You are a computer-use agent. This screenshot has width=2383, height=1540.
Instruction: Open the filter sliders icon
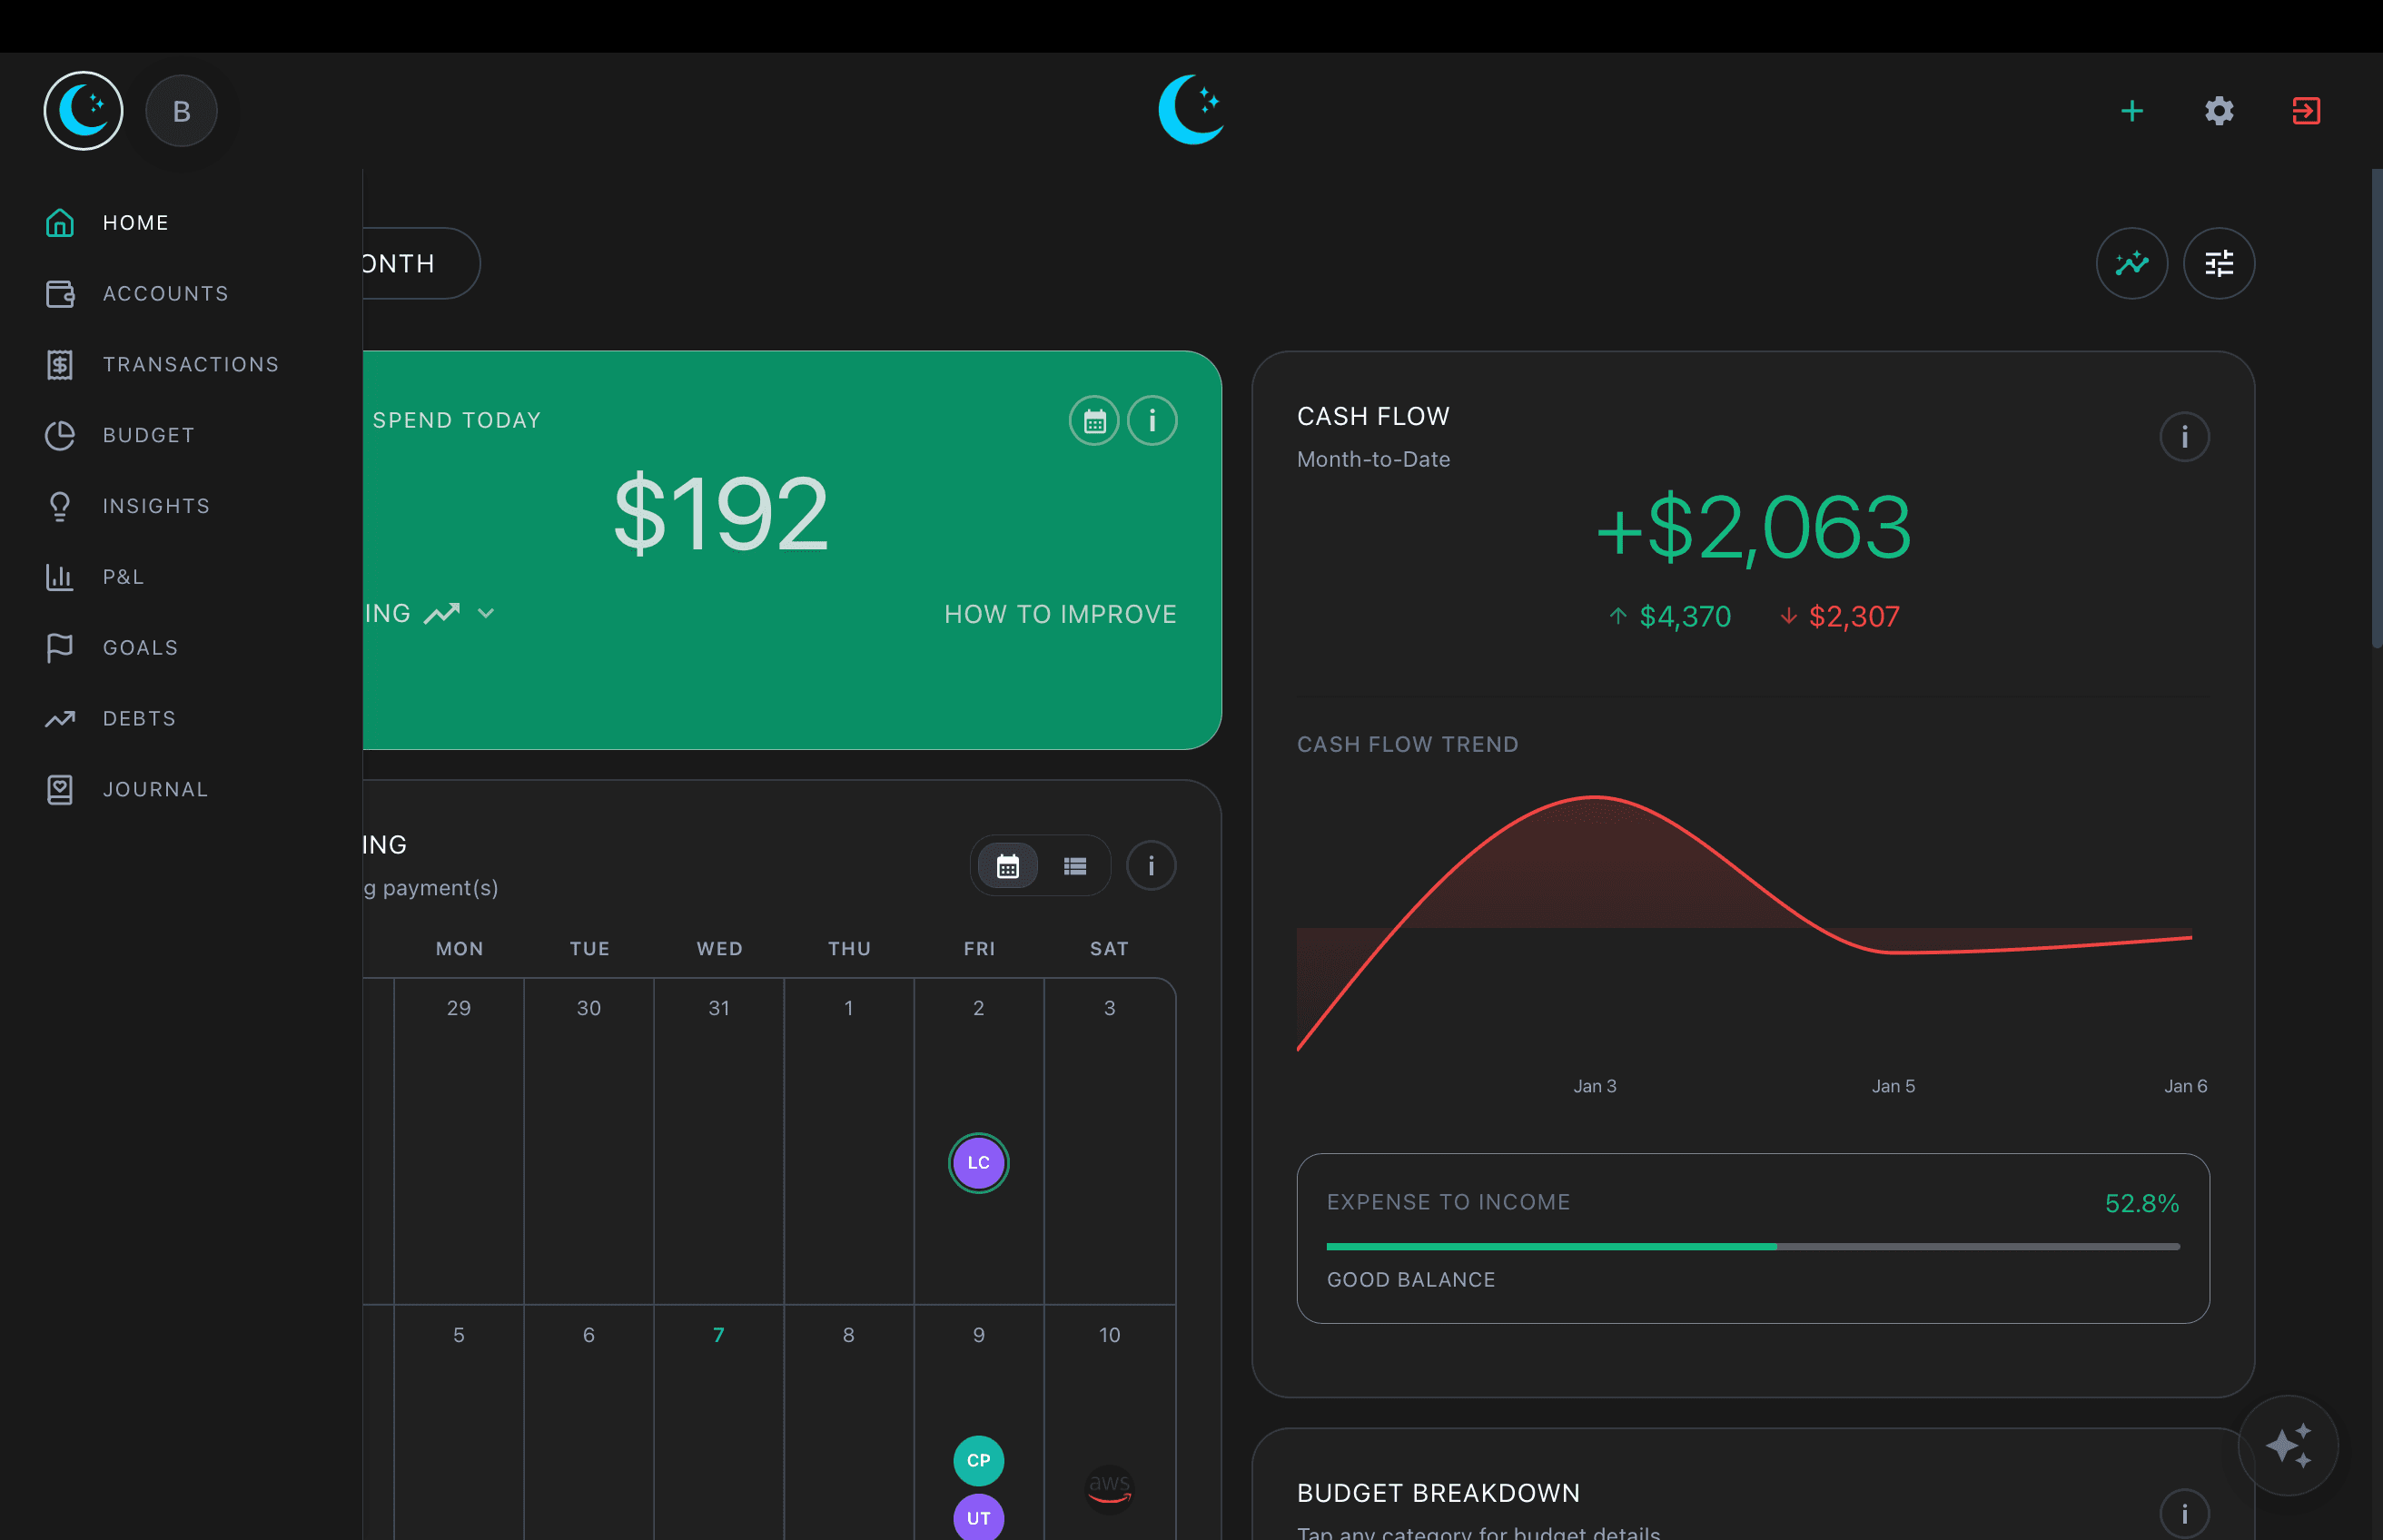(x=2218, y=263)
